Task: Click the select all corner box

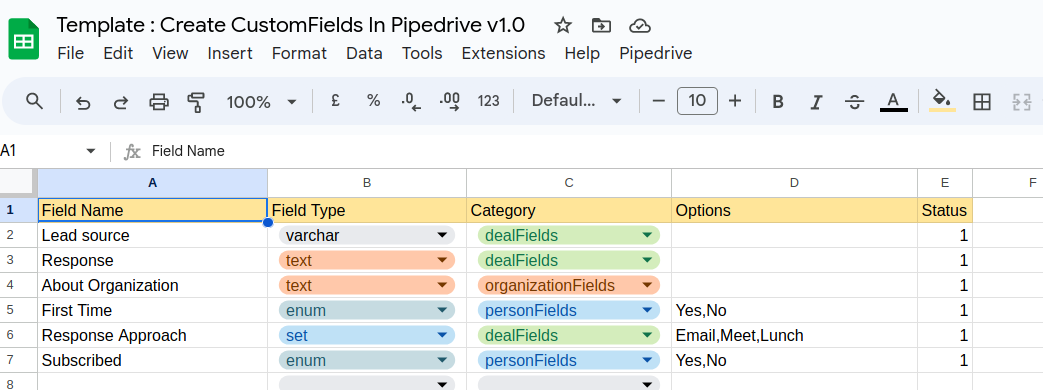Action: click(19, 182)
